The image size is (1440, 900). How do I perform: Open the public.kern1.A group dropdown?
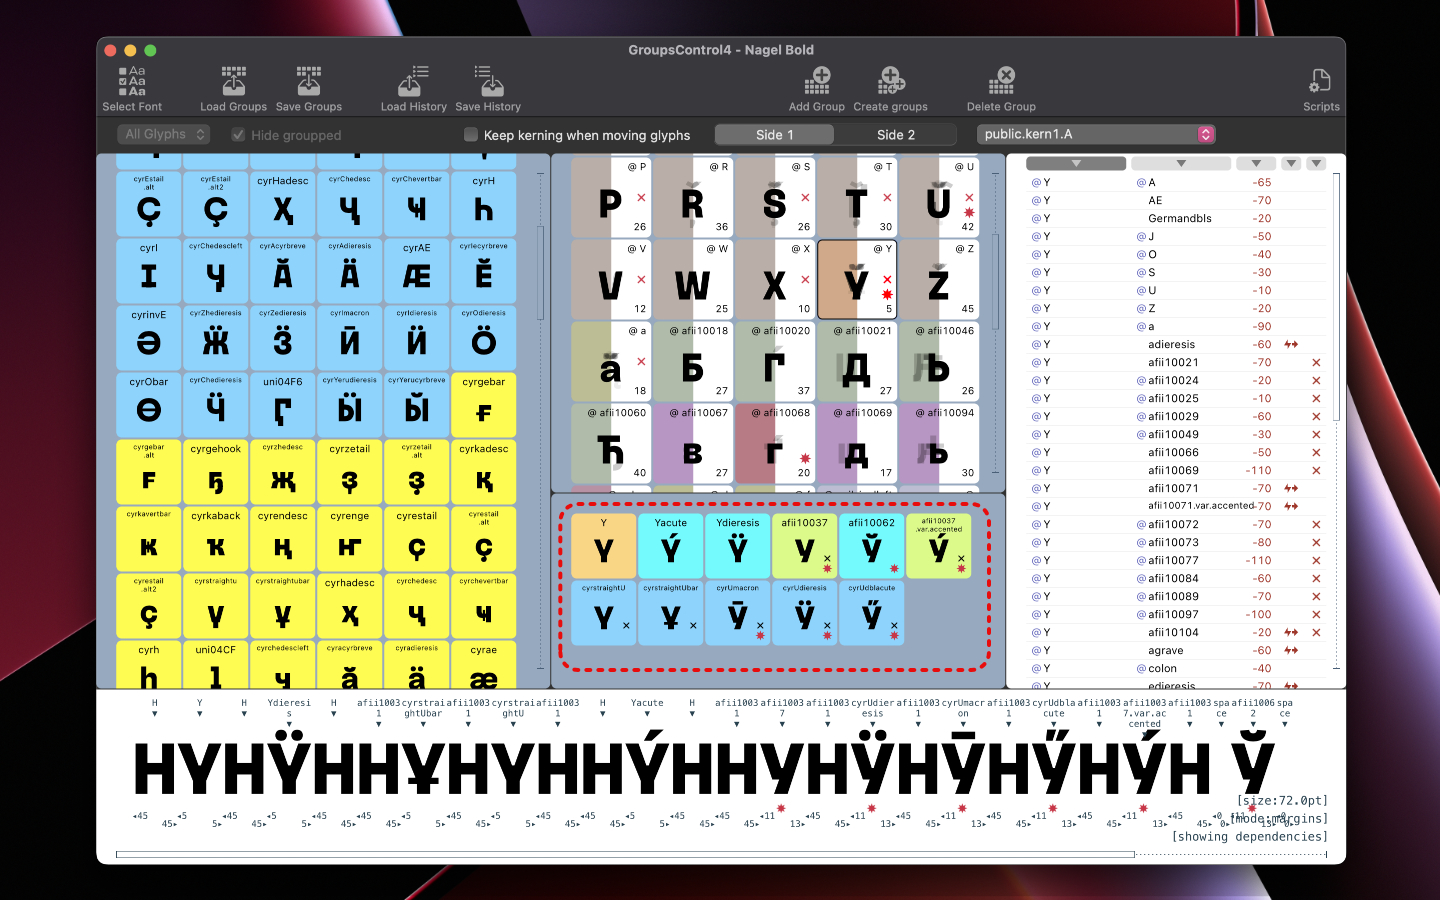(x=1096, y=134)
